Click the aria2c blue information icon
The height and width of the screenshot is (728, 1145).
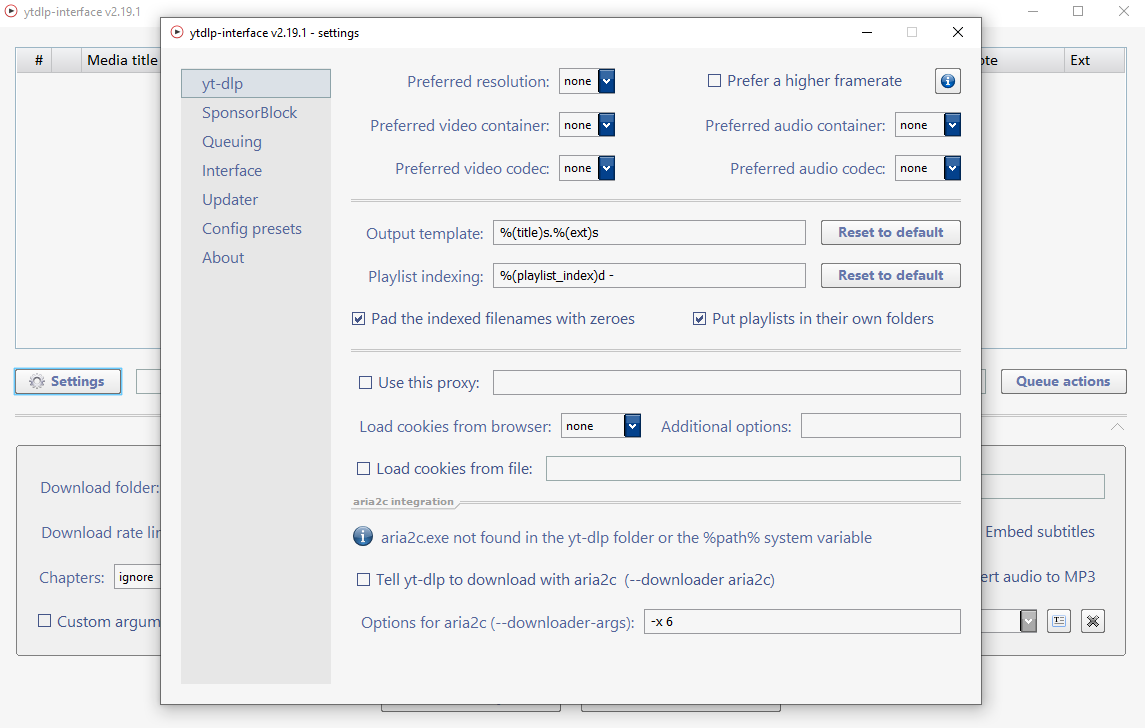[363, 537]
